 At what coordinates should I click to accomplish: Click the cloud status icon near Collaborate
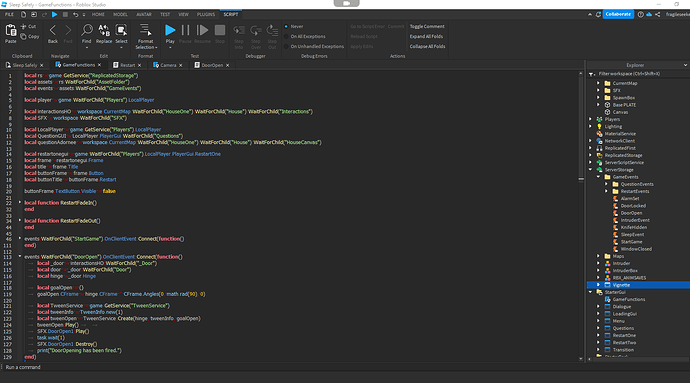click(649, 15)
